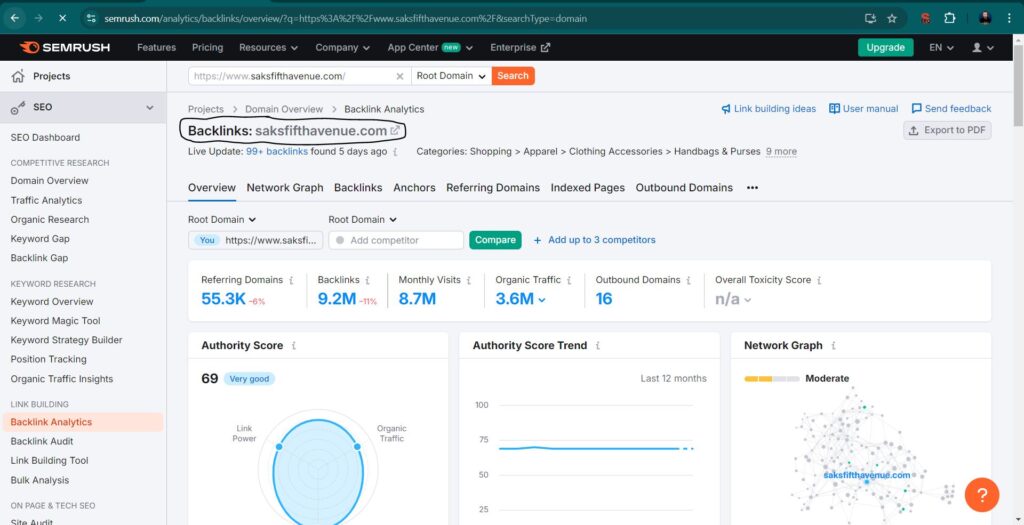
Task: Click Domain Overview breadcrumb
Action: [283, 110]
